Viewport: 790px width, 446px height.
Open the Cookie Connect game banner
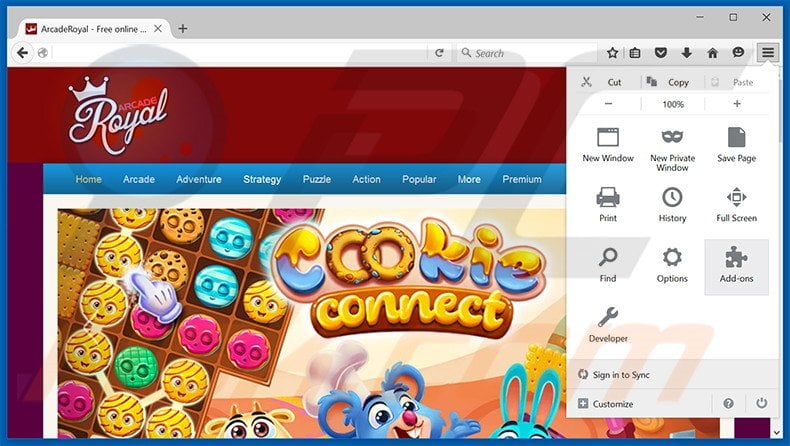[x=312, y=323]
